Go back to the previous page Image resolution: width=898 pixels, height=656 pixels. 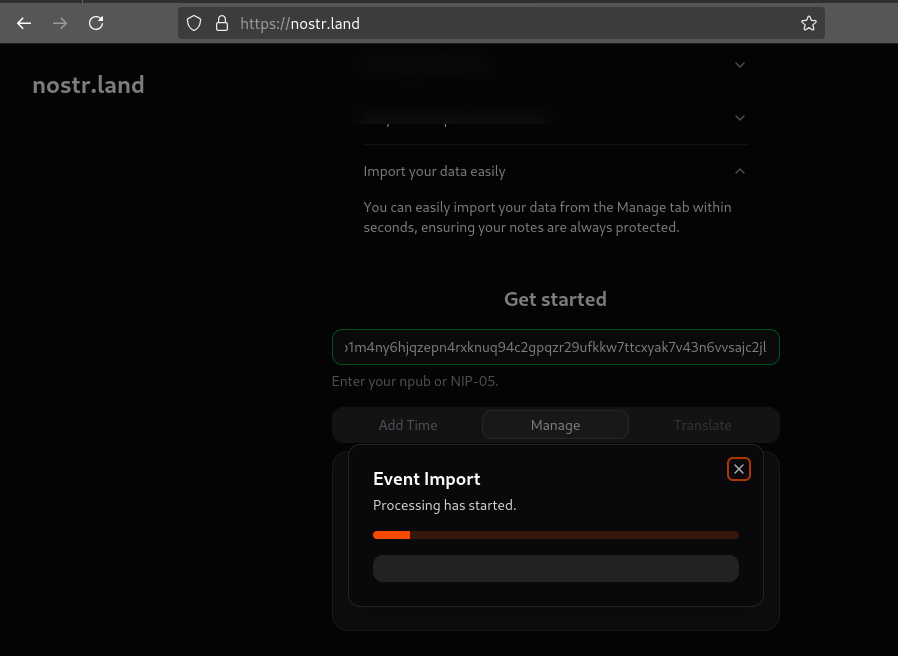click(x=24, y=23)
